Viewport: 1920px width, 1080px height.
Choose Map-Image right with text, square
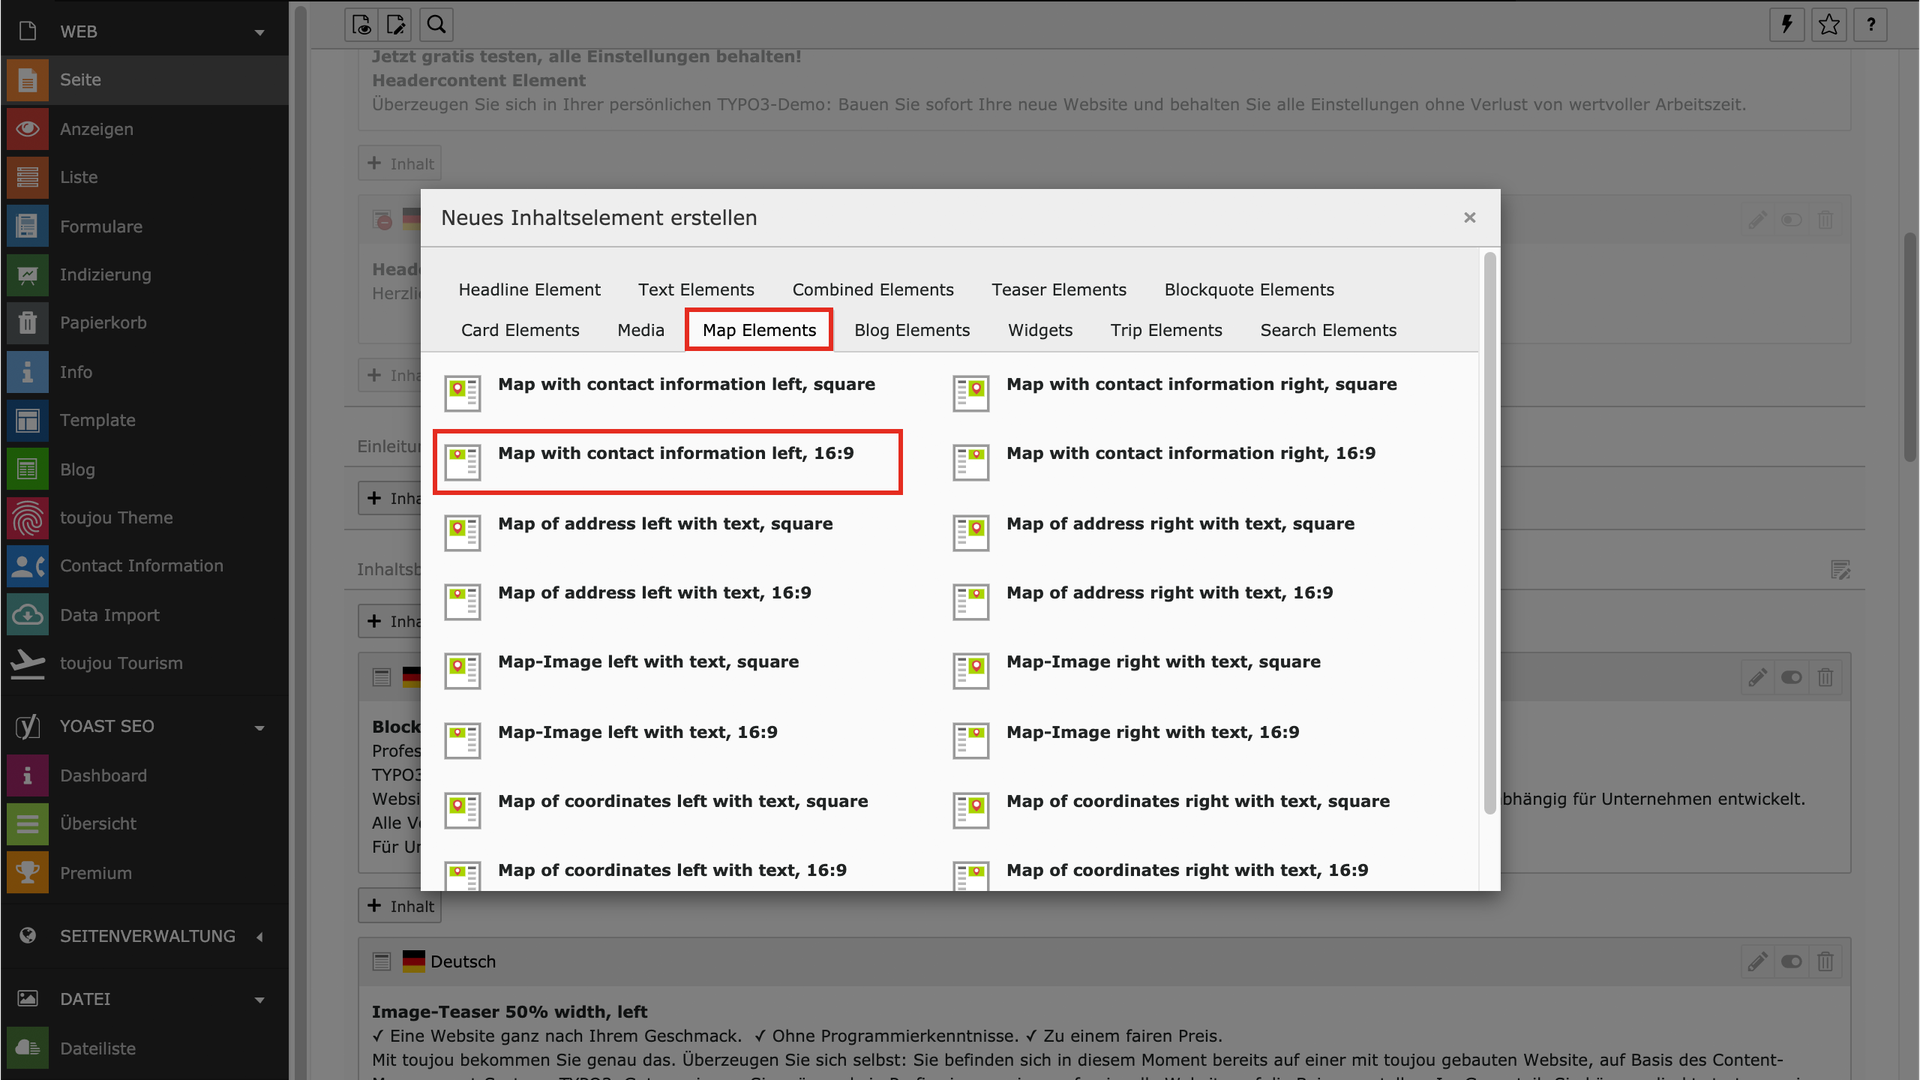coord(1162,662)
